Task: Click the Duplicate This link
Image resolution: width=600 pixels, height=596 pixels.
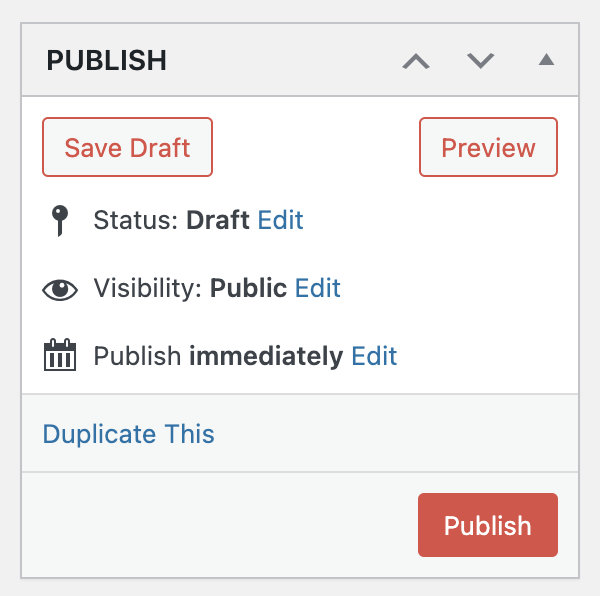Action: point(129,434)
